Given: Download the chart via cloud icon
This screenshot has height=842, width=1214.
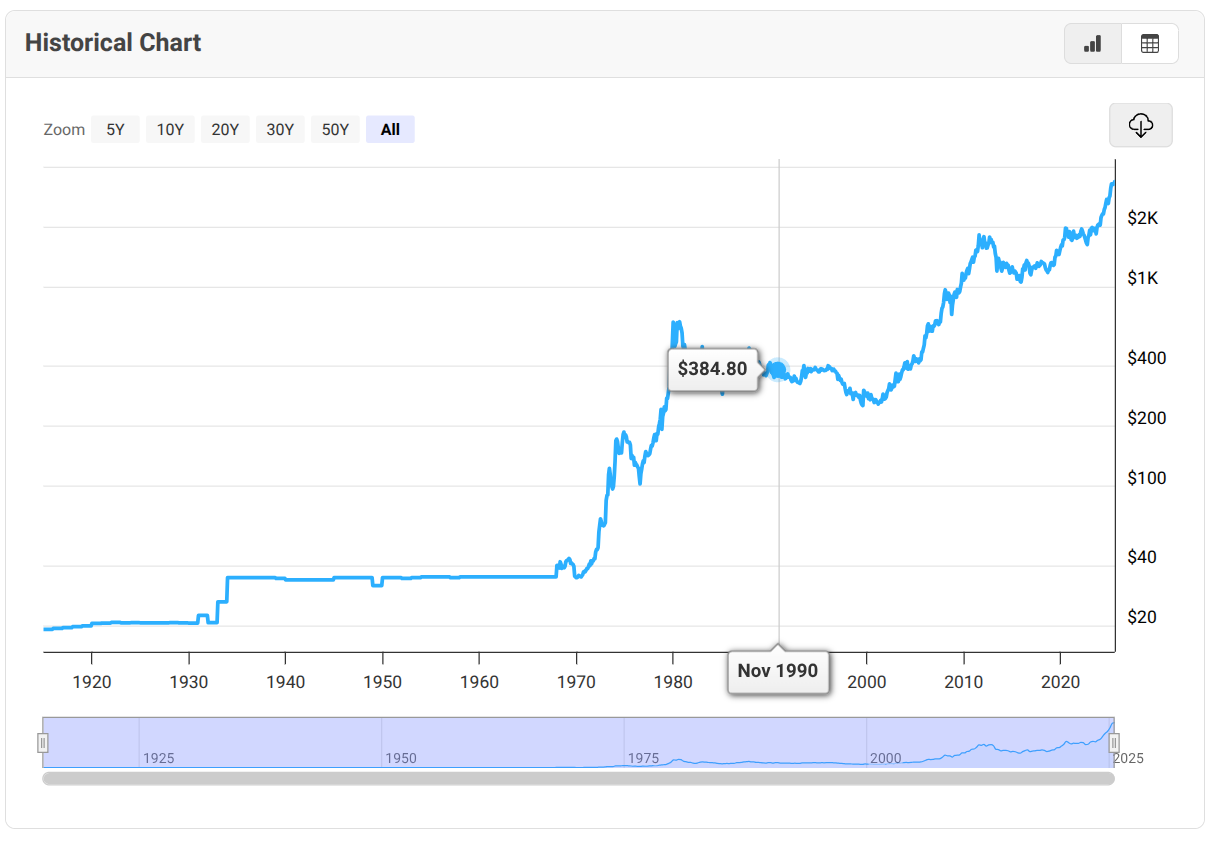Looking at the screenshot, I should pos(1140,125).
